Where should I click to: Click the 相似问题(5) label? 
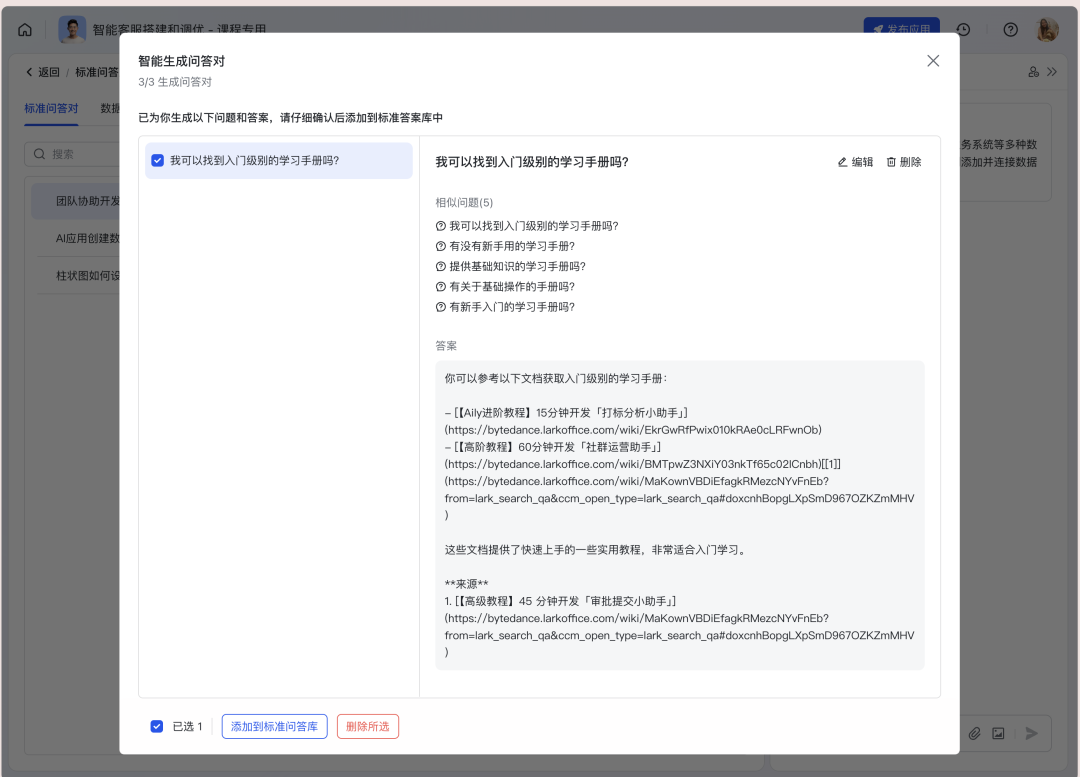click(464, 203)
